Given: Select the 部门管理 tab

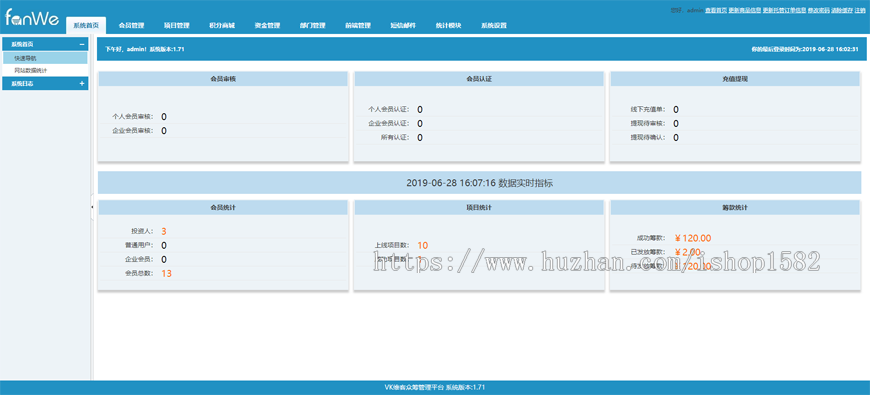Looking at the screenshot, I should click(312, 26).
